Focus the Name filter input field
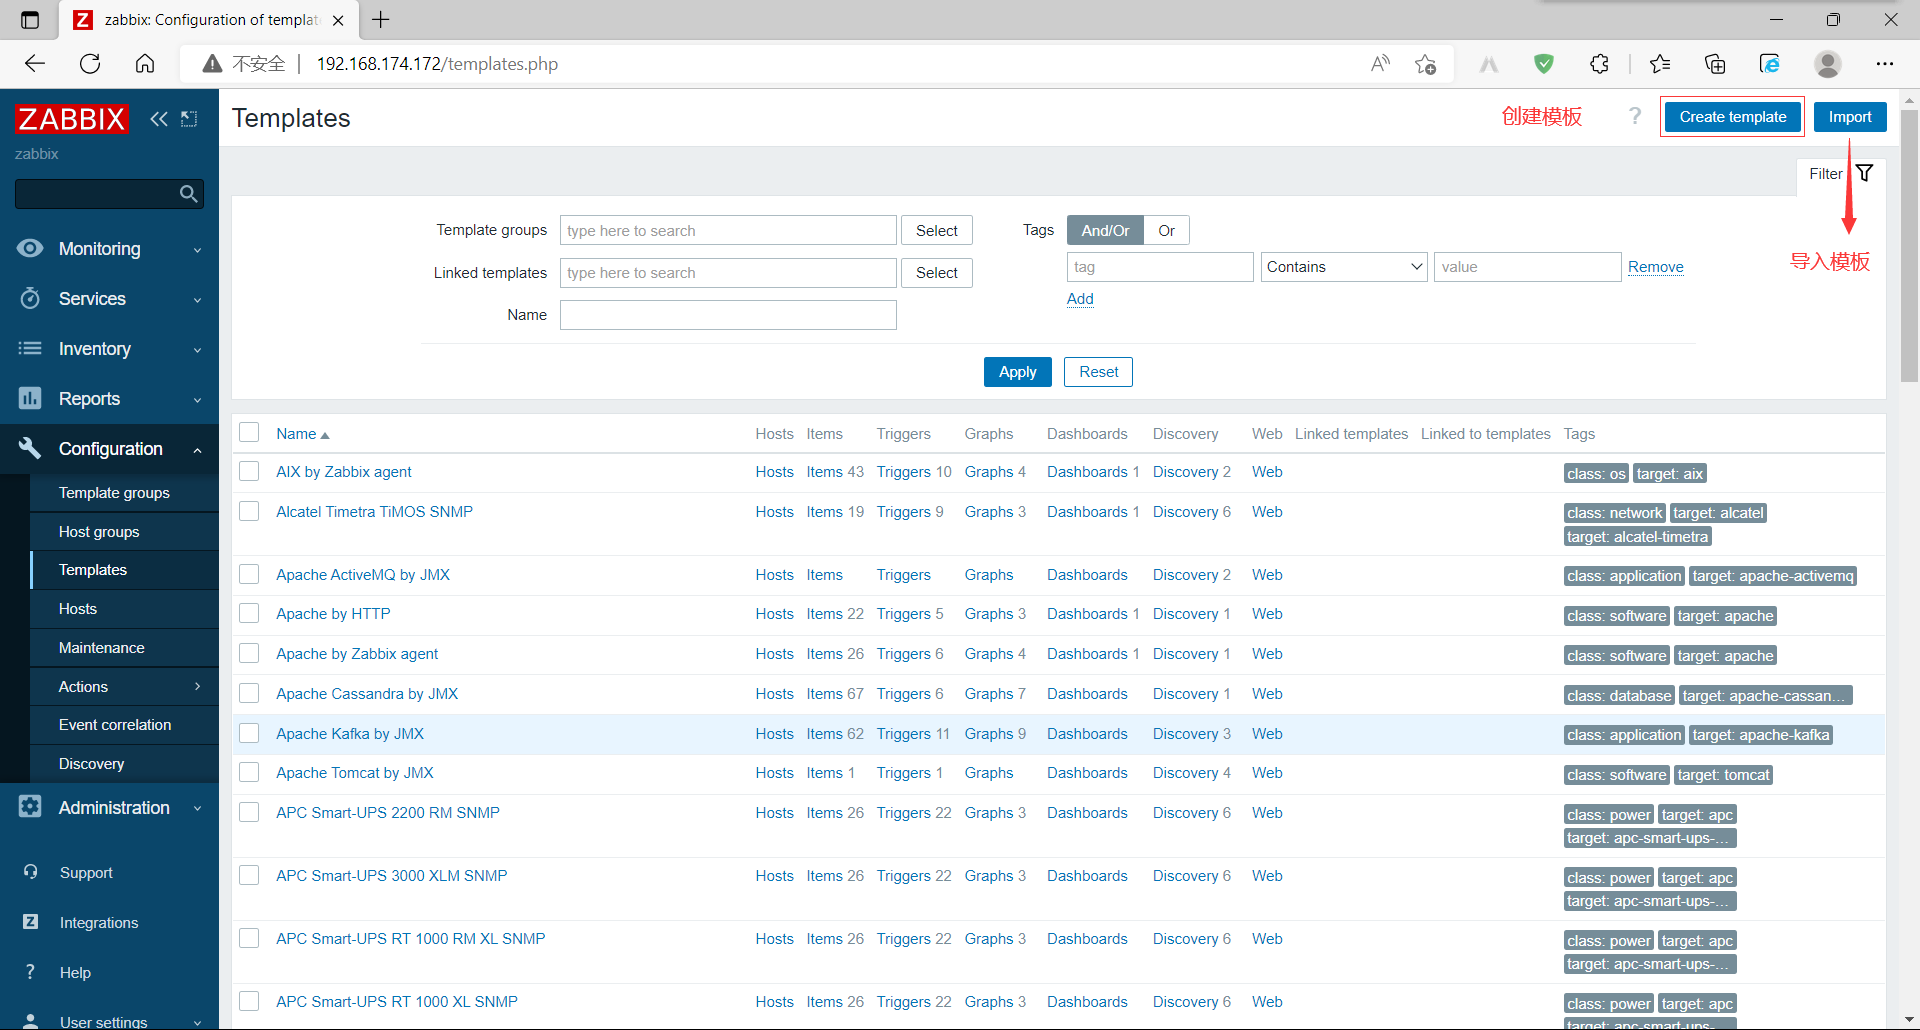The width and height of the screenshot is (1920, 1030). (x=728, y=315)
